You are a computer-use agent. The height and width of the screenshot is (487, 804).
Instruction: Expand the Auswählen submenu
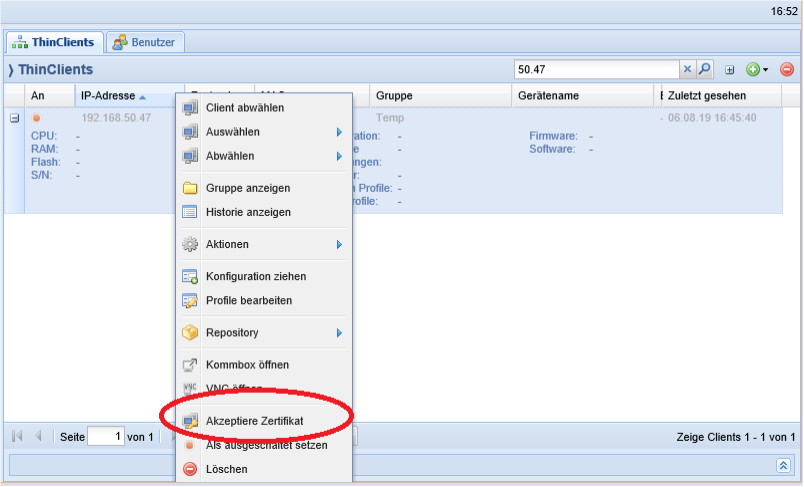pyautogui.click(x=338, y=132)
